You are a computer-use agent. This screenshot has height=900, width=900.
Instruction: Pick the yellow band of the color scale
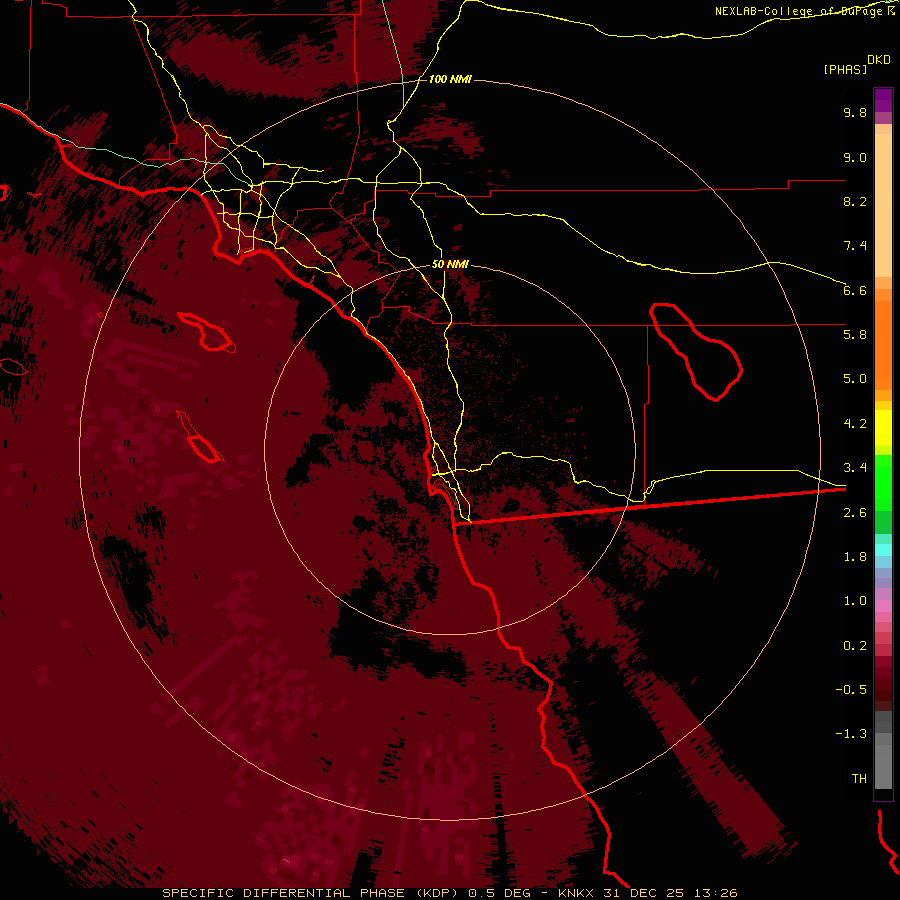(883, 428)
